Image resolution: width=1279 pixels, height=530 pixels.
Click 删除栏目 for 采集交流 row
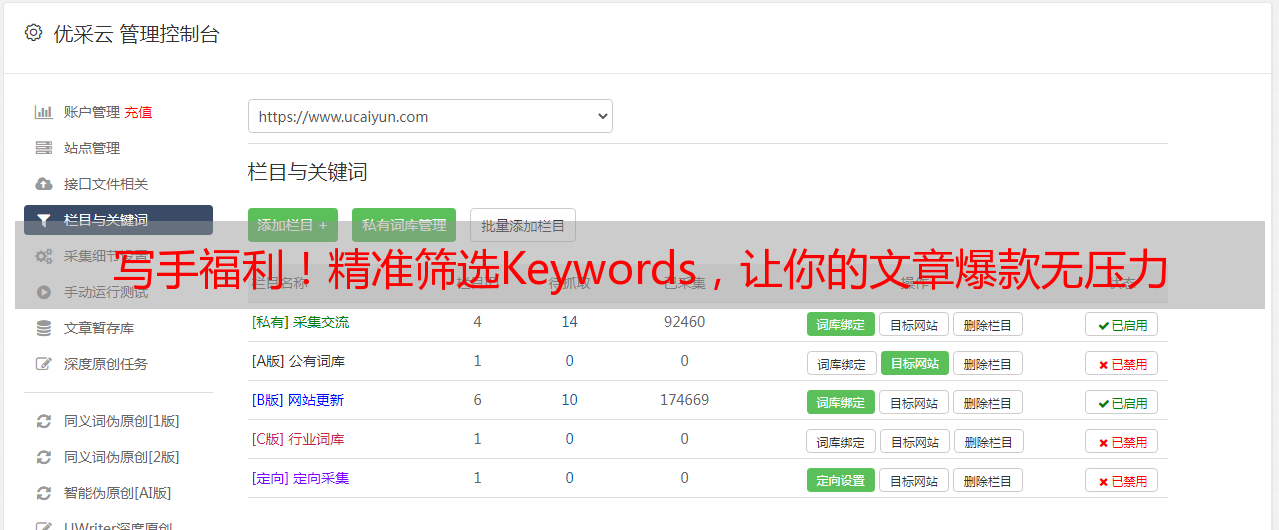[988, 324]
